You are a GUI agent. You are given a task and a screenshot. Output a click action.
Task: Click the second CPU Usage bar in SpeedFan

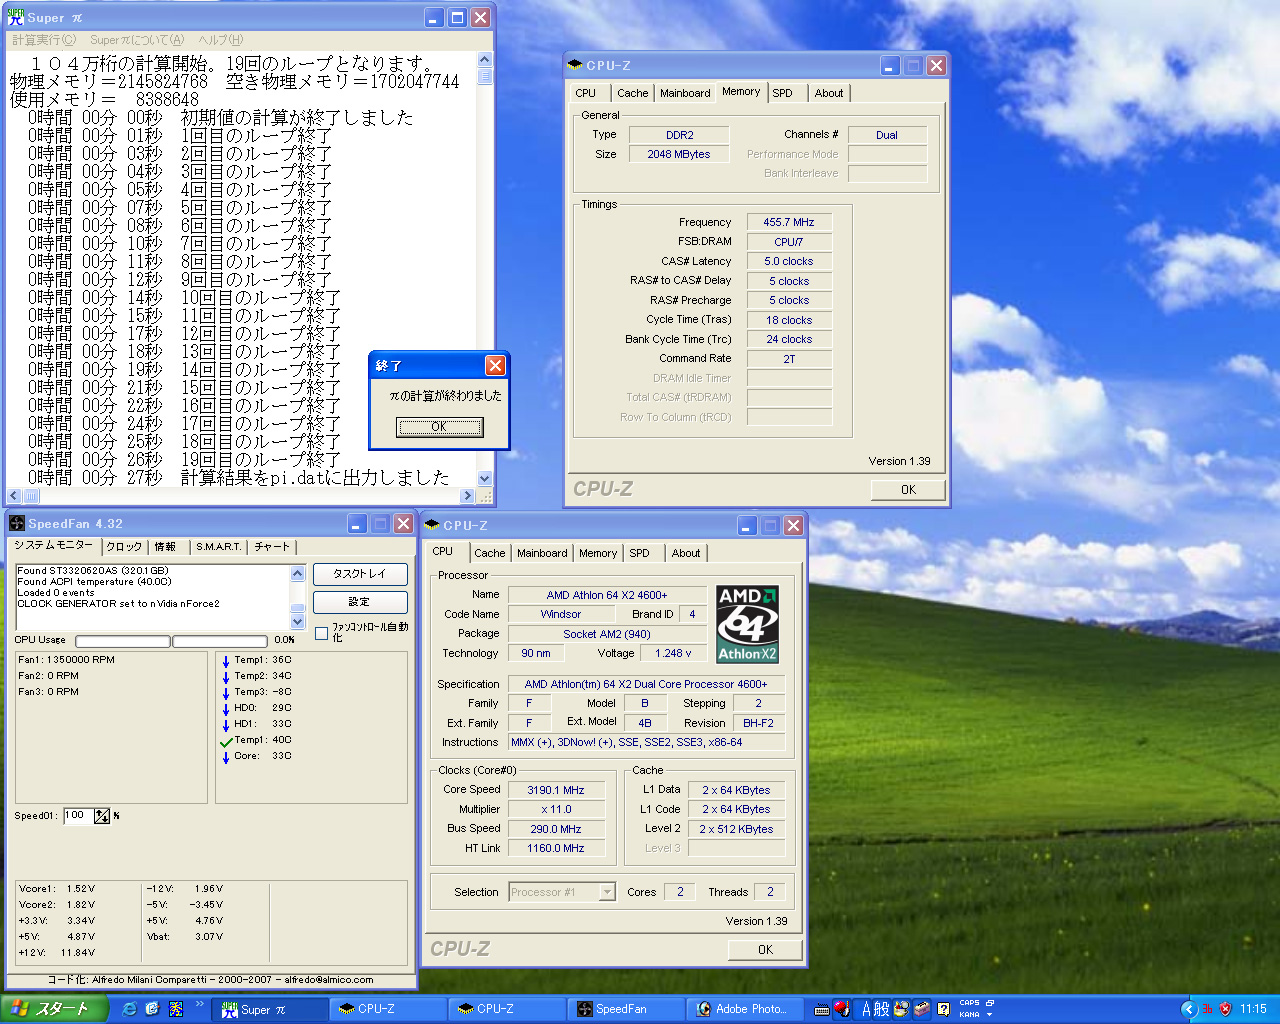coord(219,641)
